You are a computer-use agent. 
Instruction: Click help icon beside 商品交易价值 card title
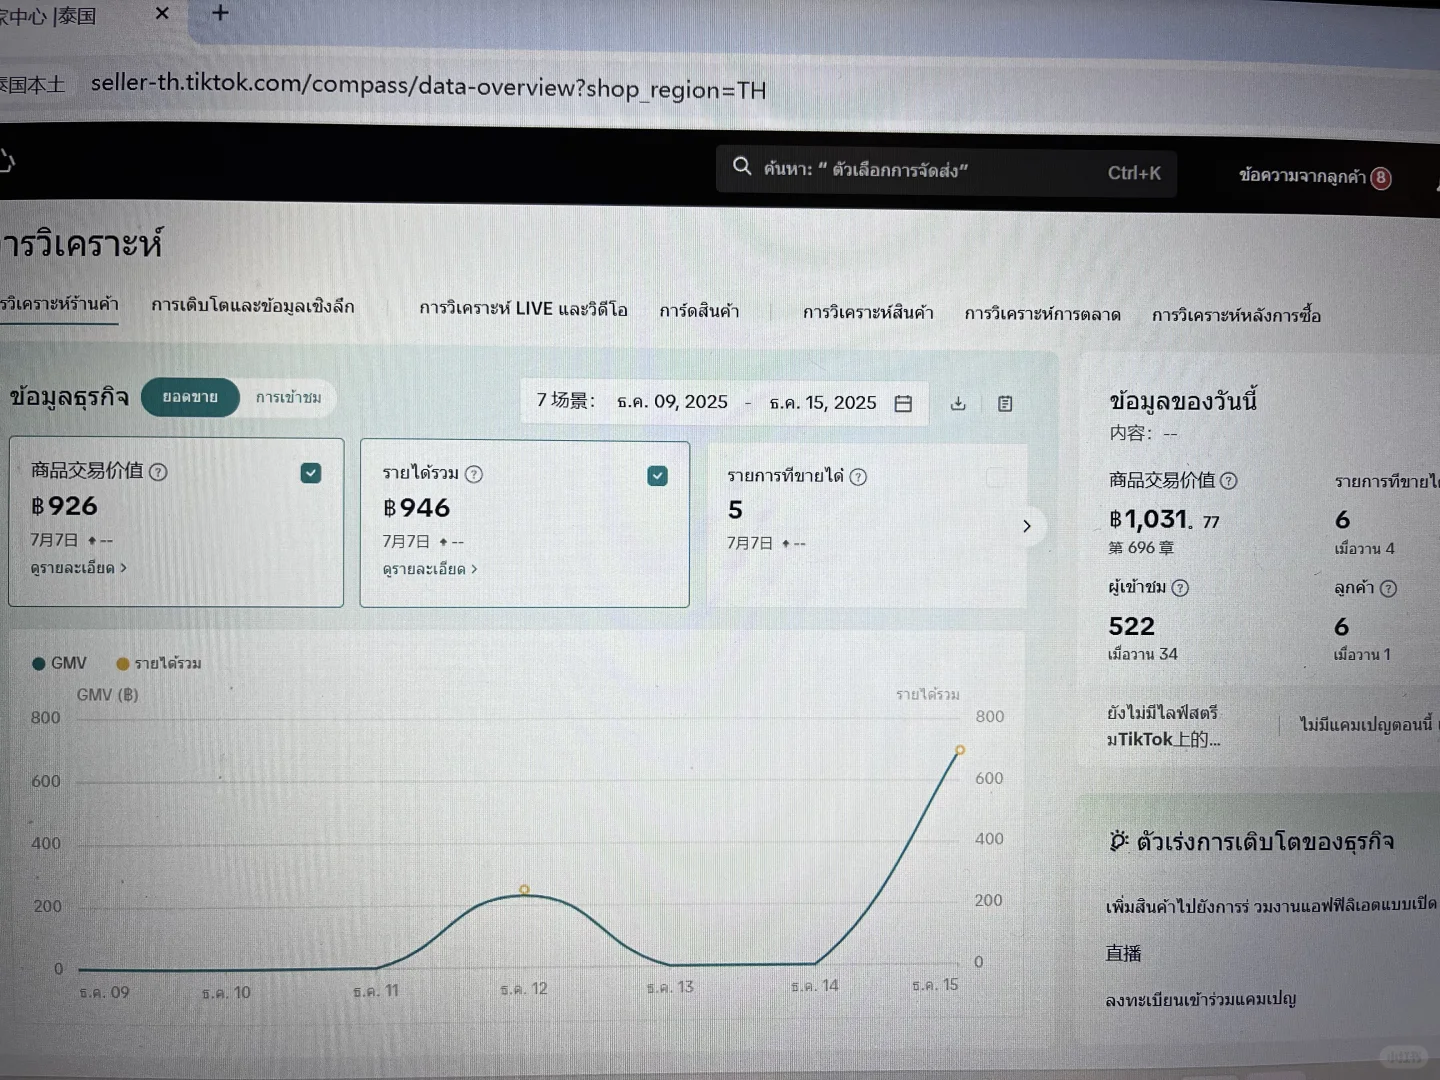158,472
